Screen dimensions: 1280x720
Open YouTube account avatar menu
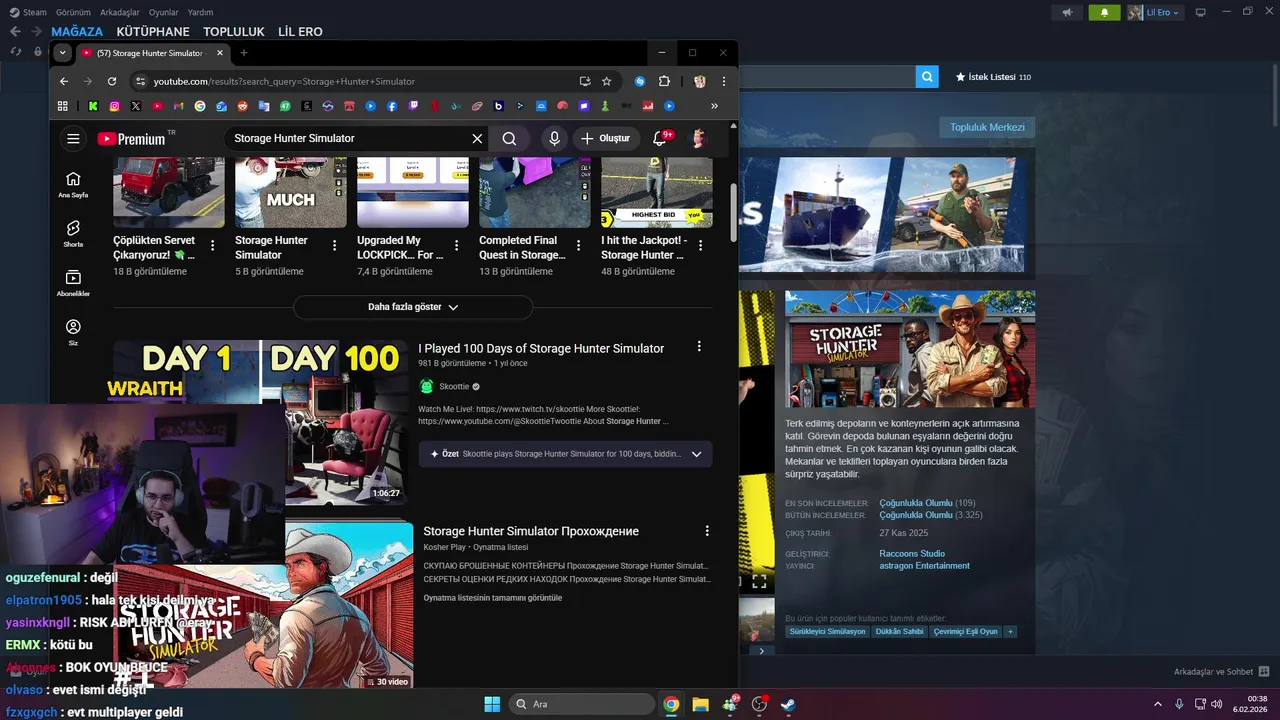click(x=698, y=139)
